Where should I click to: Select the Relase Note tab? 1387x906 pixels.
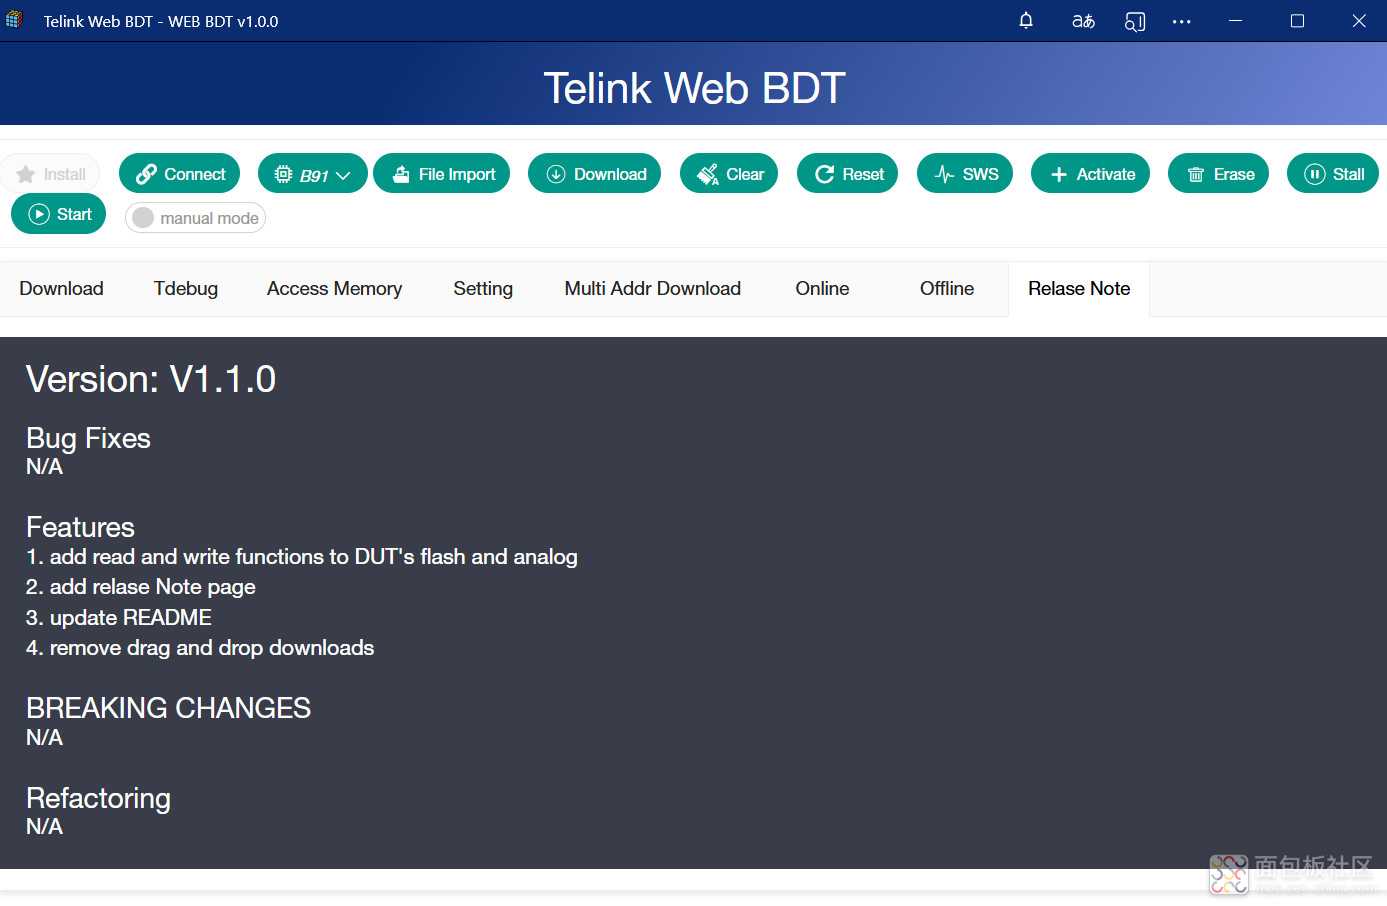tap(1079, 289)
